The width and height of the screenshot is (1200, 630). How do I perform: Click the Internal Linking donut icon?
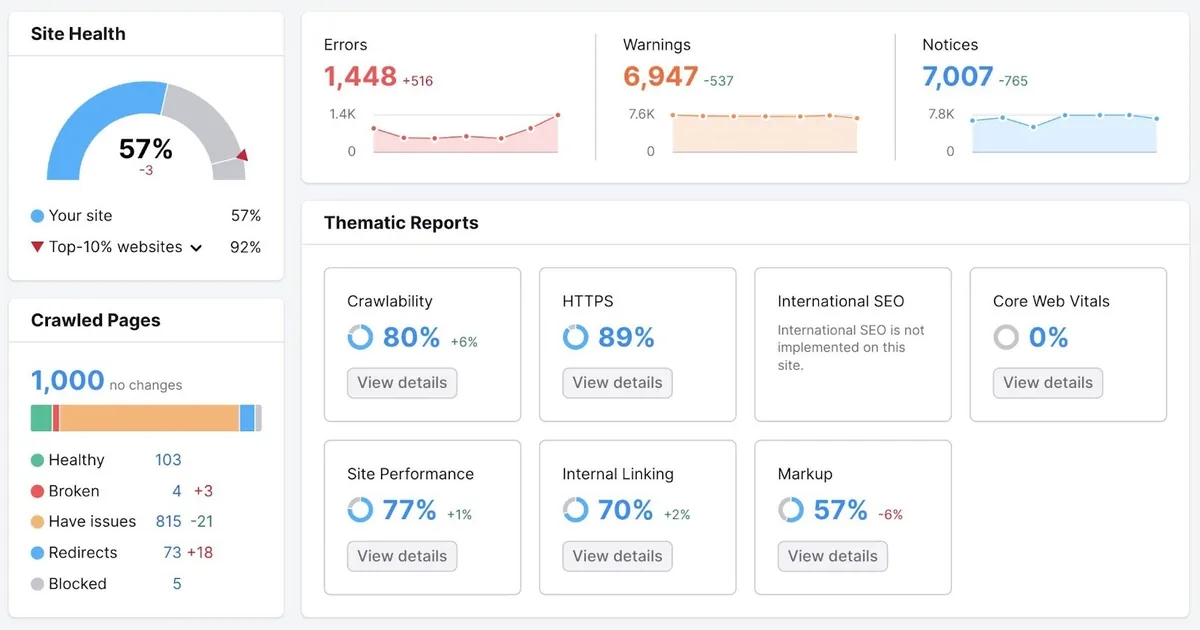(x=575, y=510)
